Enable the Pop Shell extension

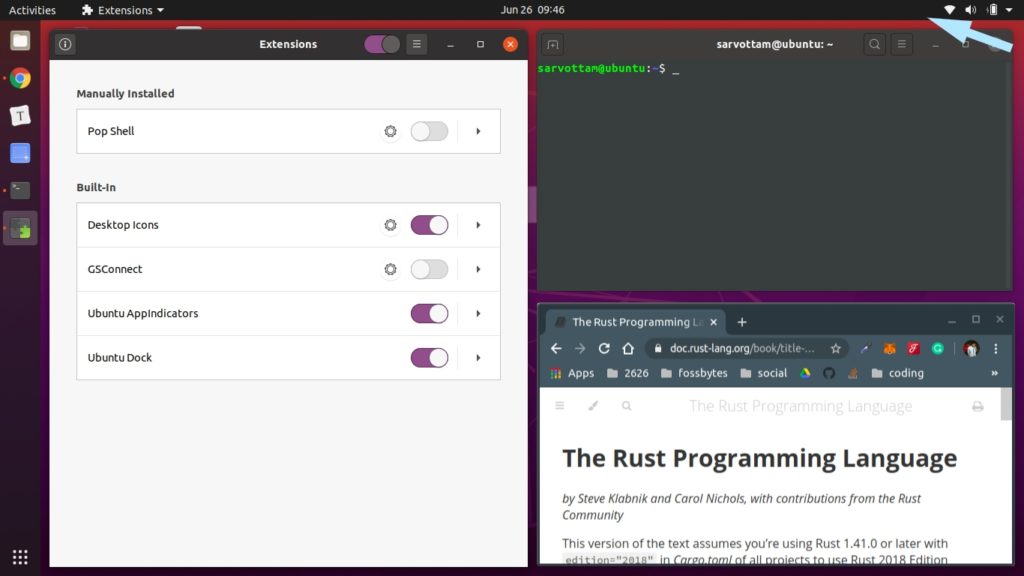(429, 131)
